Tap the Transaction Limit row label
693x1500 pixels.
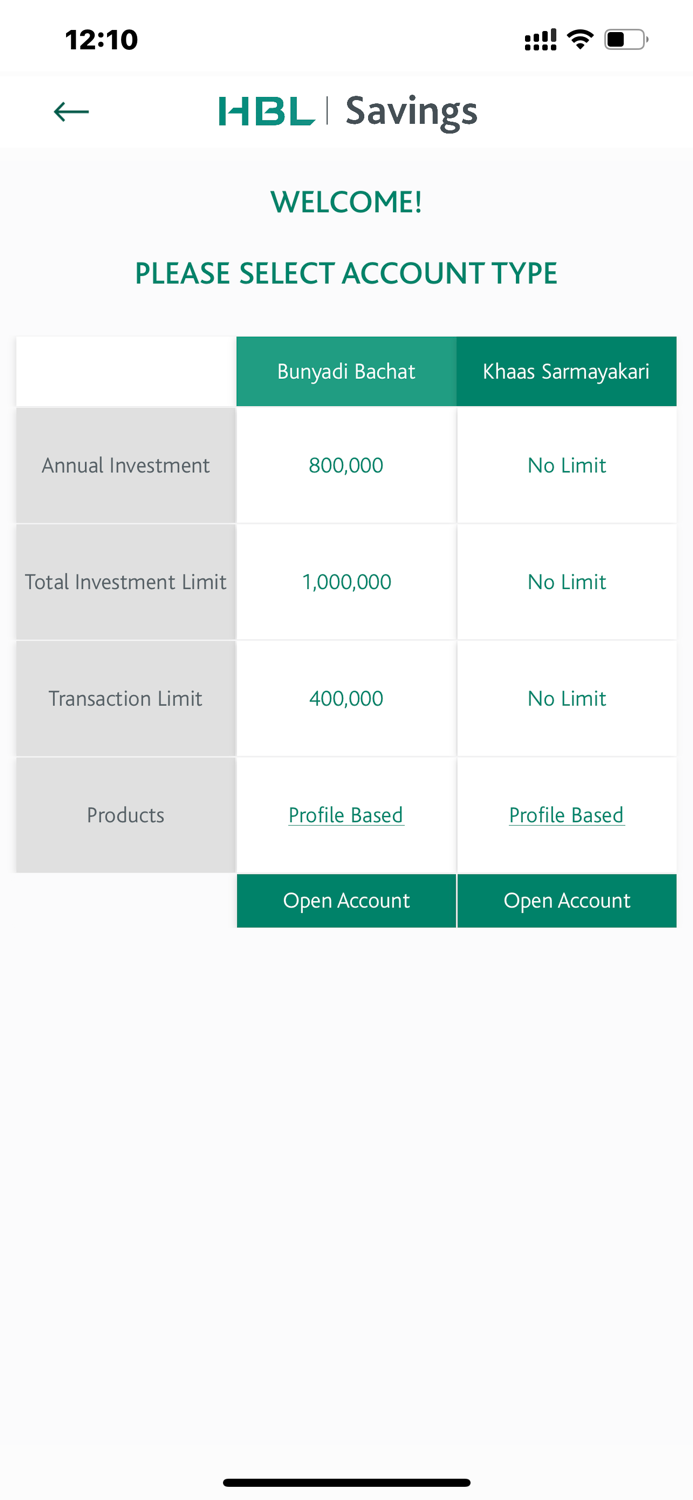click(x=125, y=698)
